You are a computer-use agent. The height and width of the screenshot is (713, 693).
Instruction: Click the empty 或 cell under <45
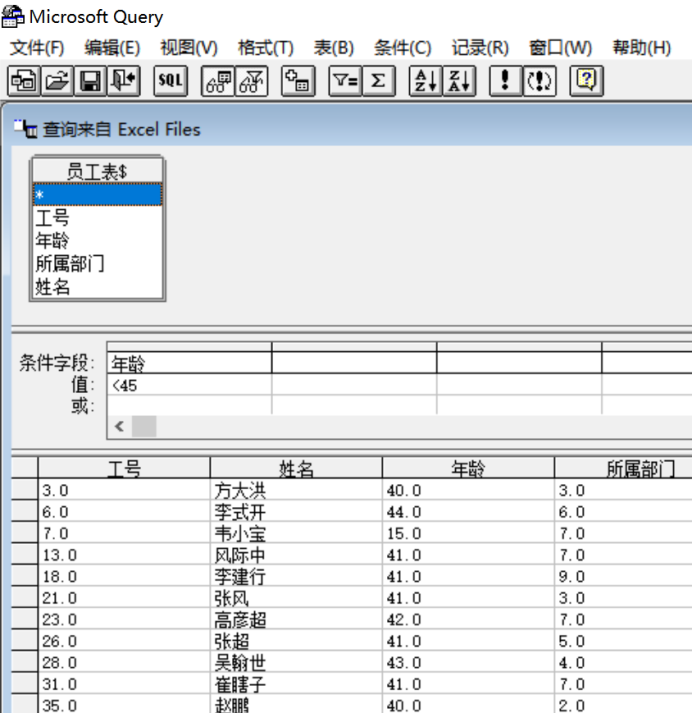pos(189,405)
